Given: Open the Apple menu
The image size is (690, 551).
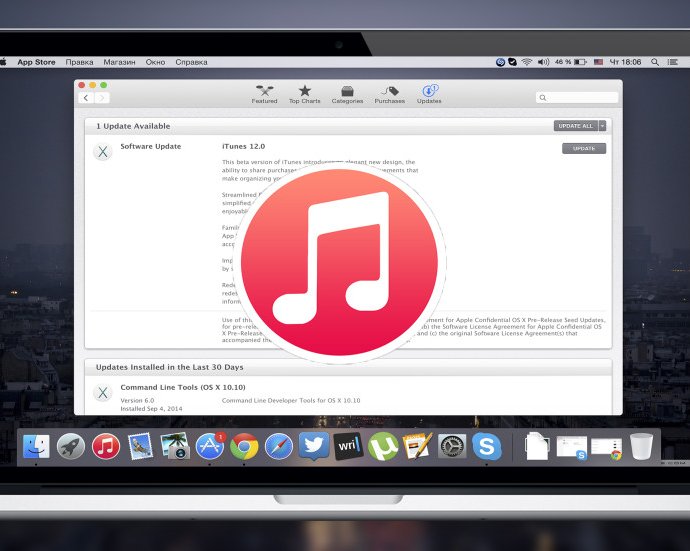Looking at the screenshot, I should pos(3,62).
